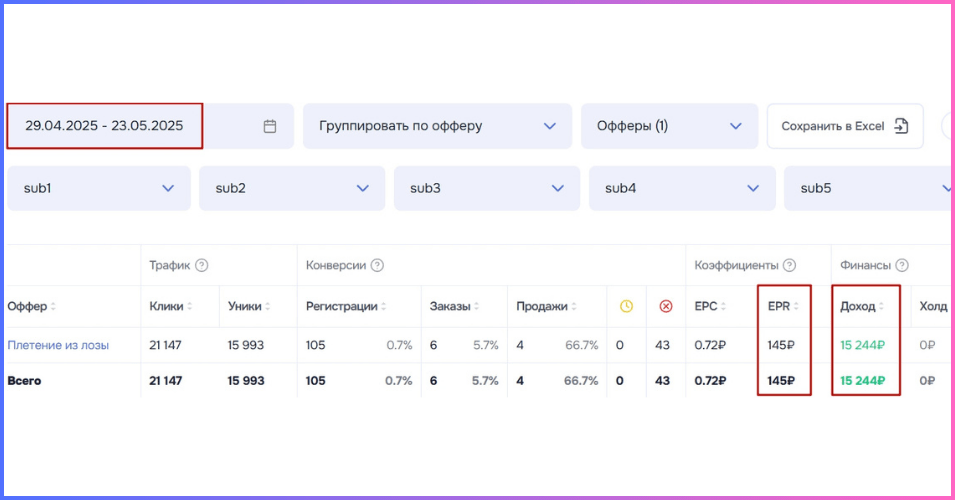Click the Конверсии group header label
Viewport: 955px width, 500px height.
(x=336, y=265)
